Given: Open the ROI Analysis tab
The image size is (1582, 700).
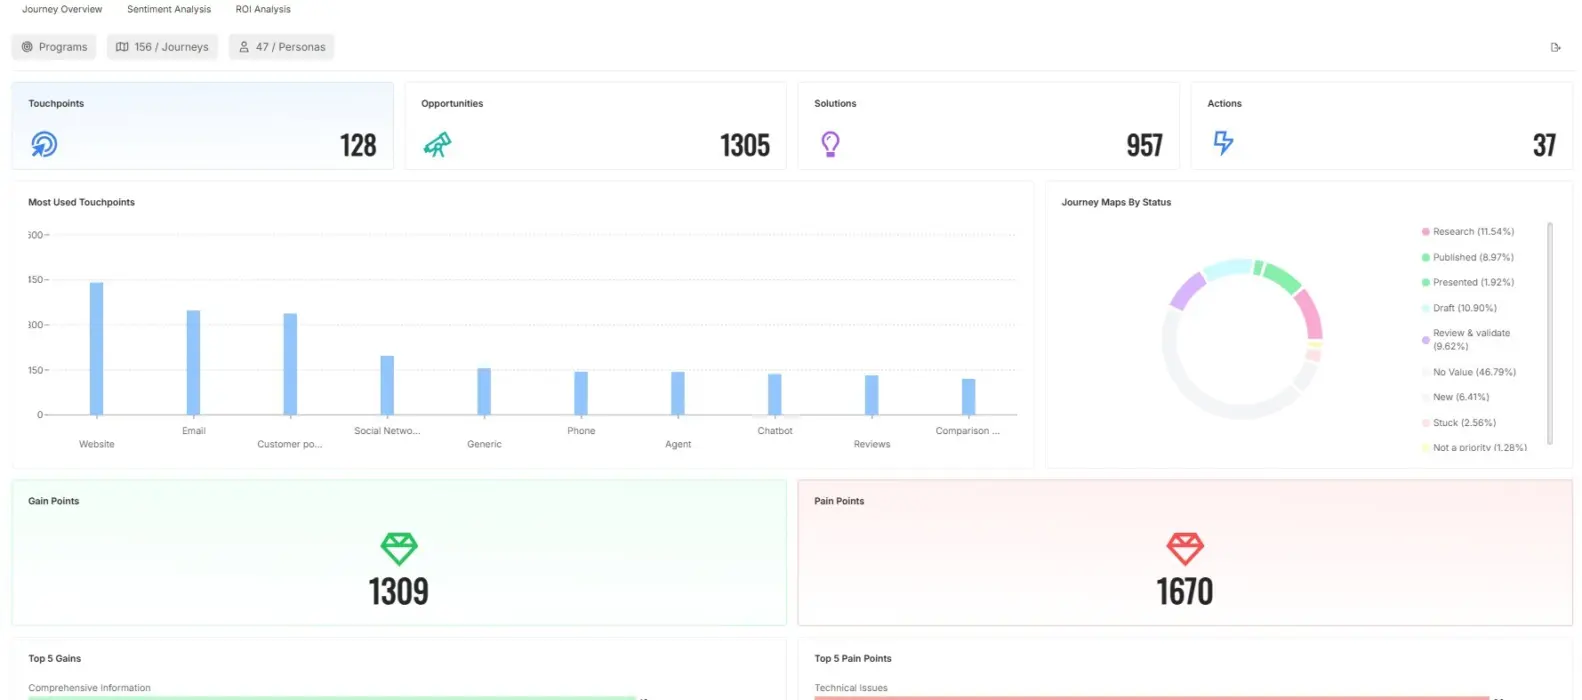Looking at the screenshot, I should (263, 9).
